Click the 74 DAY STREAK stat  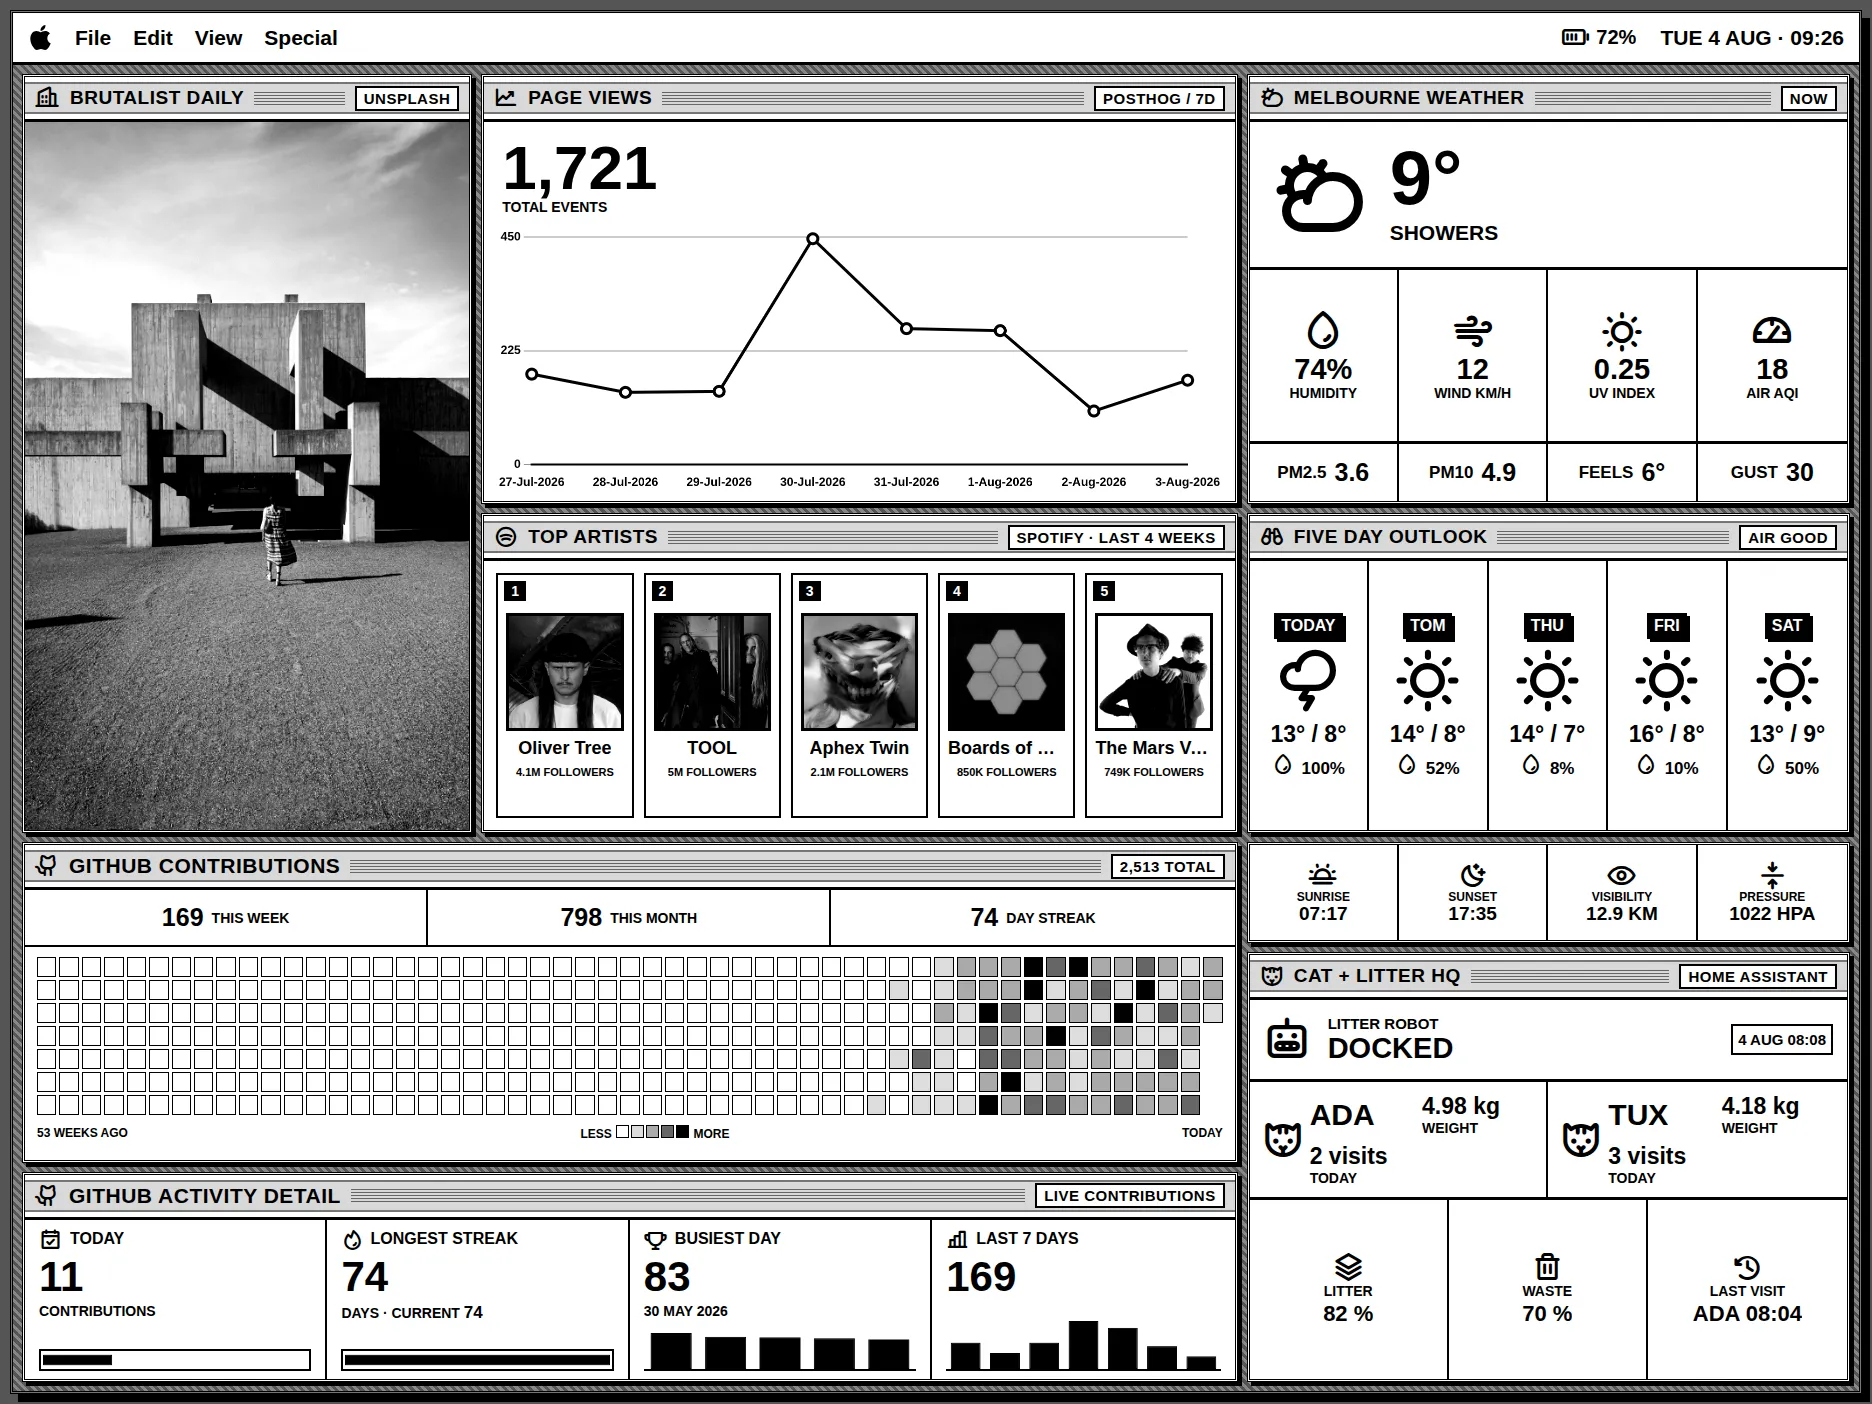pyautogui.click(x=1032, y=917)
